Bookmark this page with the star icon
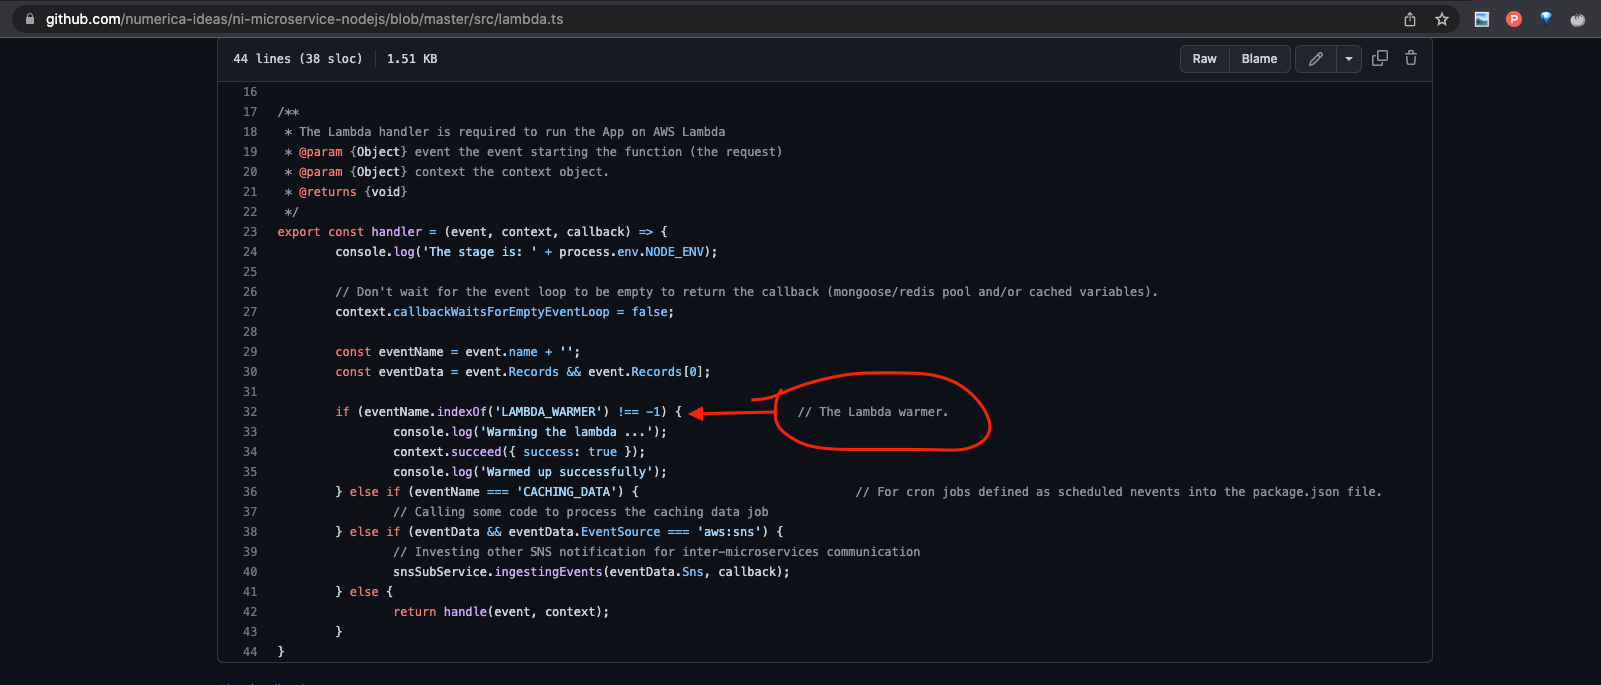The image size is (1601, 685). 1442,19
